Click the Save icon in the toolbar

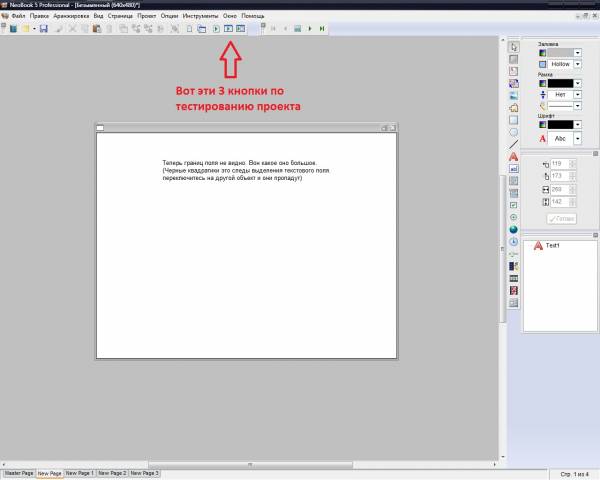point(46,29)
